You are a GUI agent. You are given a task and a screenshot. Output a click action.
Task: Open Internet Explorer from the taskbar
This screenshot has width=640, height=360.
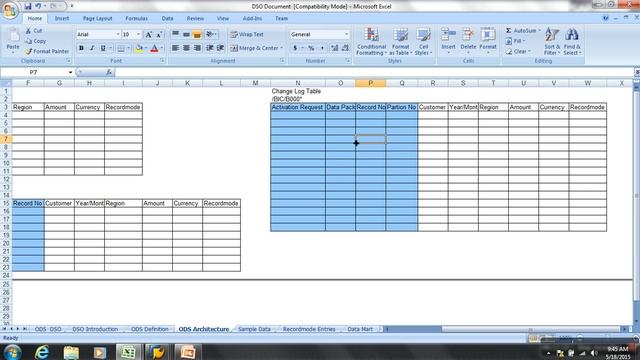coord(42,352)
